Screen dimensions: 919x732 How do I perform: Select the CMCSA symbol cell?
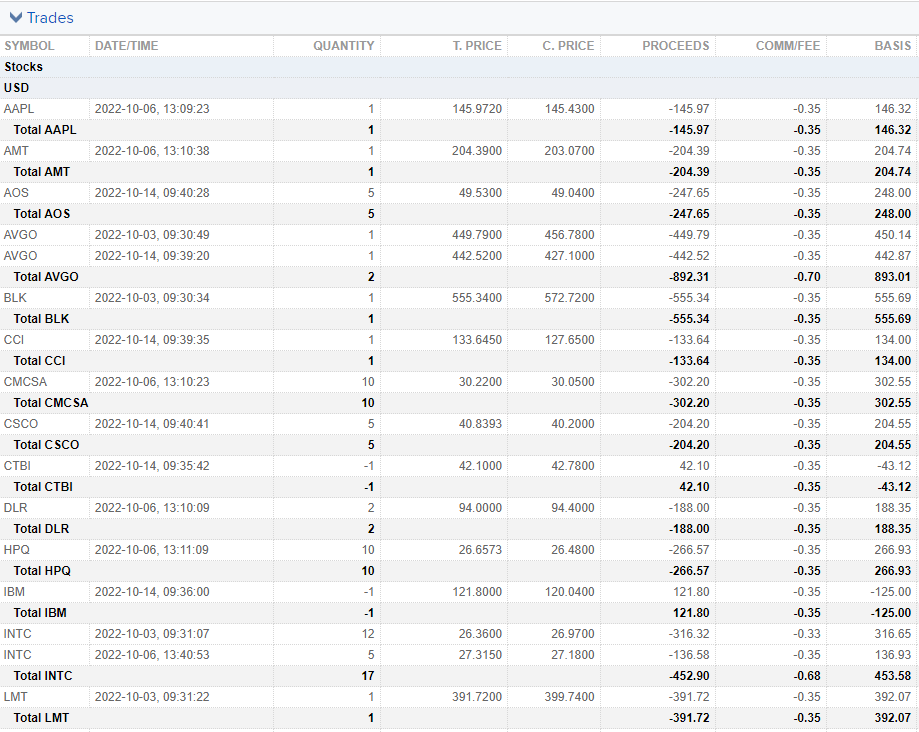pyautogui.click(x=25, y=382)
